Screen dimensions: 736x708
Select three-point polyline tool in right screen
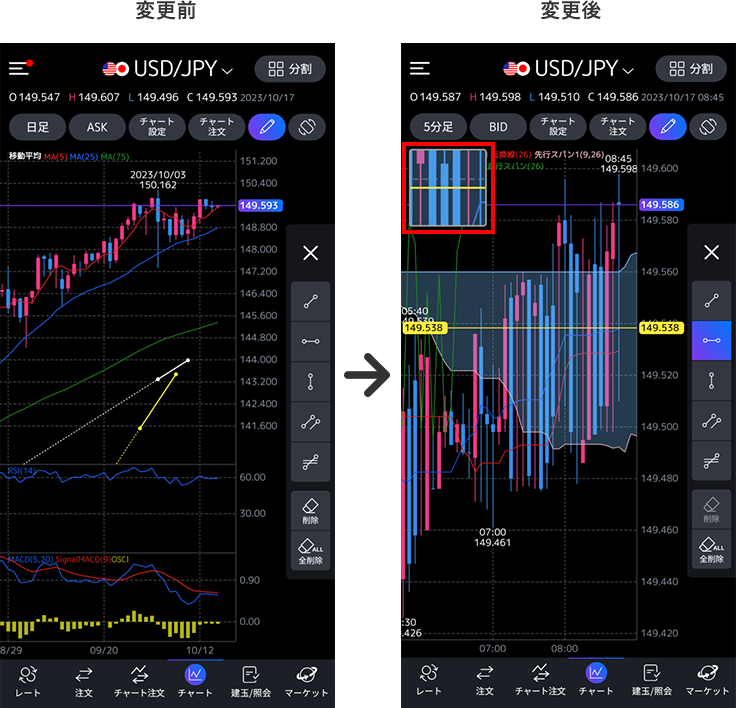click(x=712, y=421)
